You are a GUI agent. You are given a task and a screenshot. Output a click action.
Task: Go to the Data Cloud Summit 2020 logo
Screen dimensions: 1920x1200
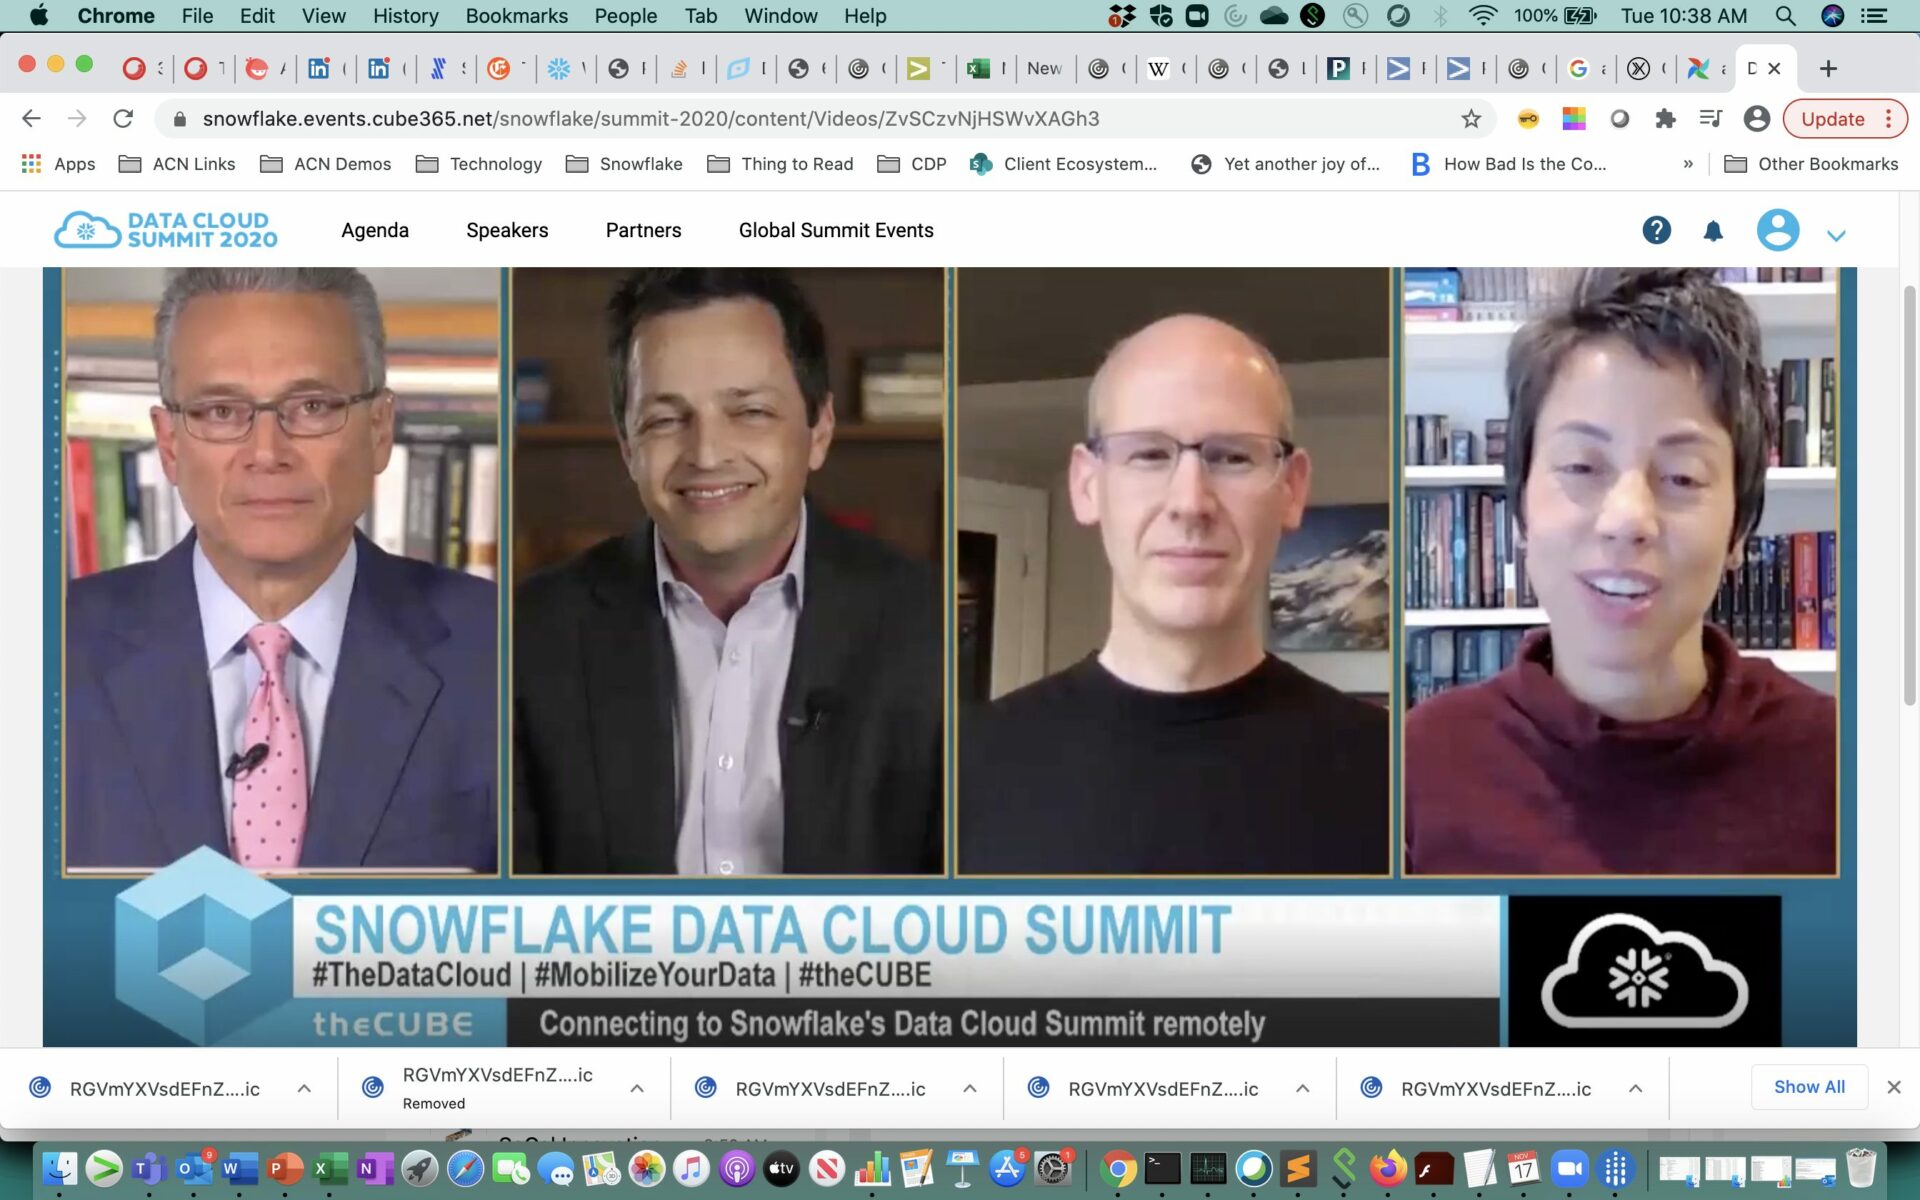[x=165, y=230]
